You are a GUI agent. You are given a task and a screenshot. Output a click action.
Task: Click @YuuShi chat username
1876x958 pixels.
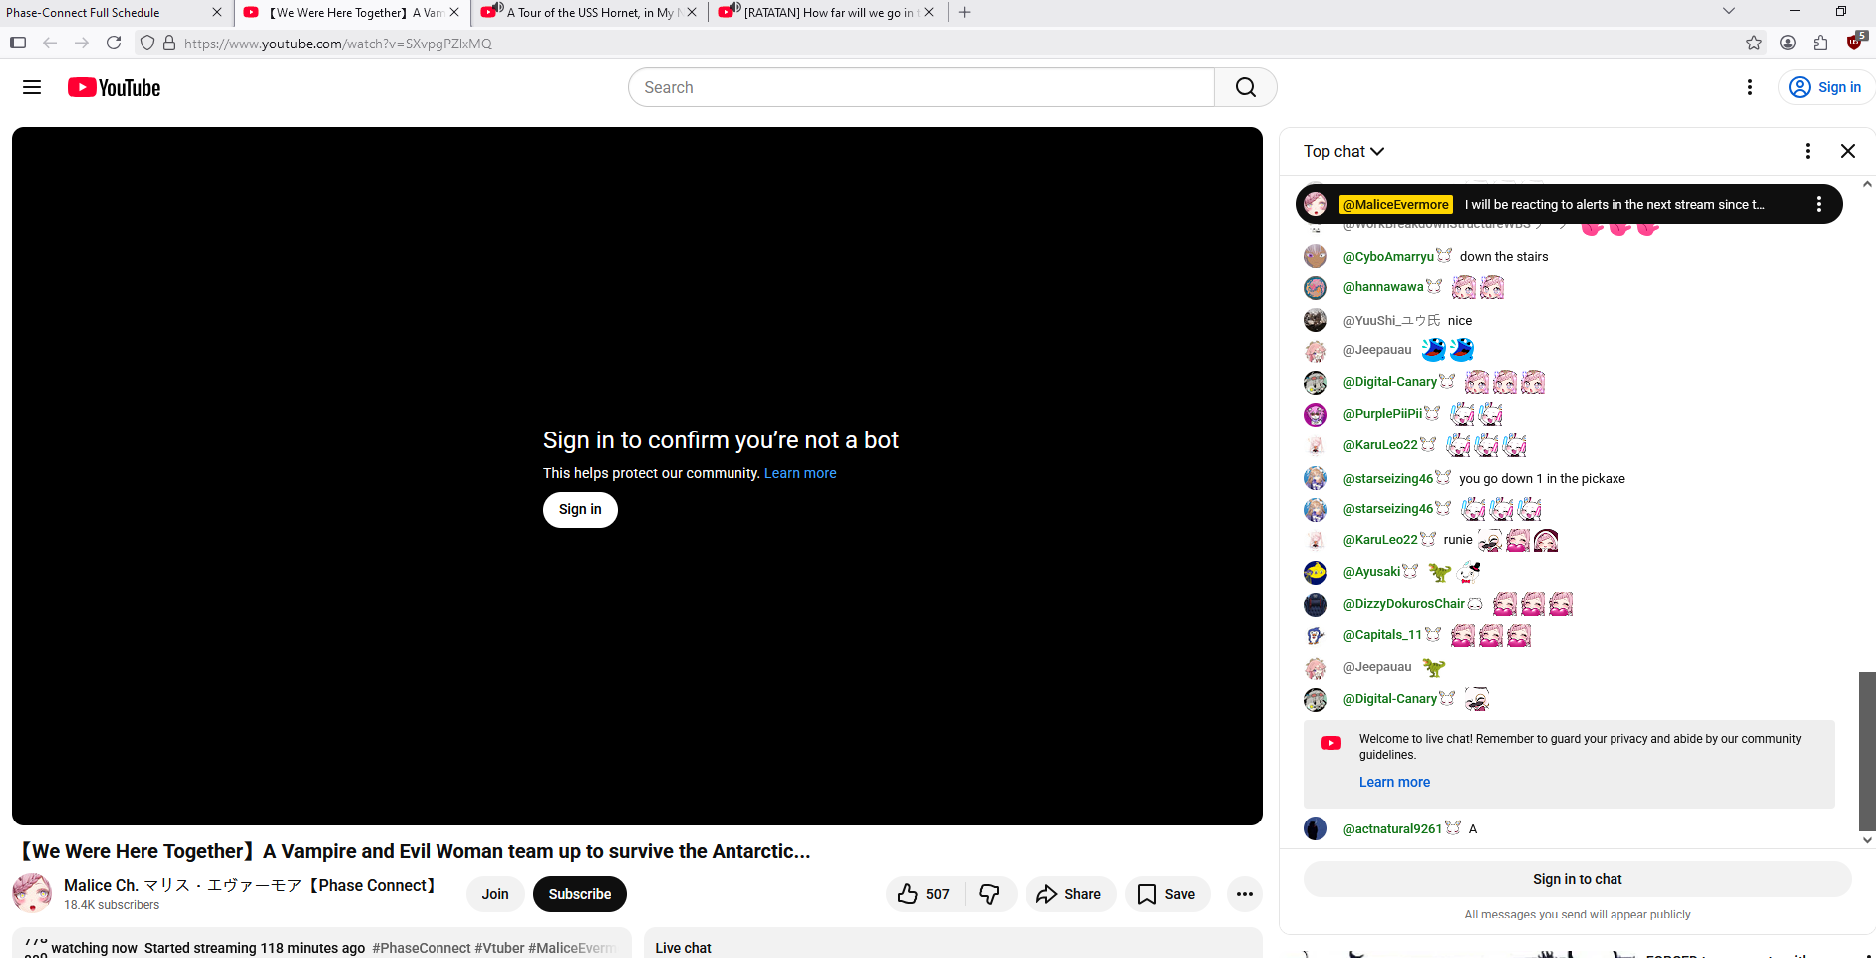tap(1391, 321)
